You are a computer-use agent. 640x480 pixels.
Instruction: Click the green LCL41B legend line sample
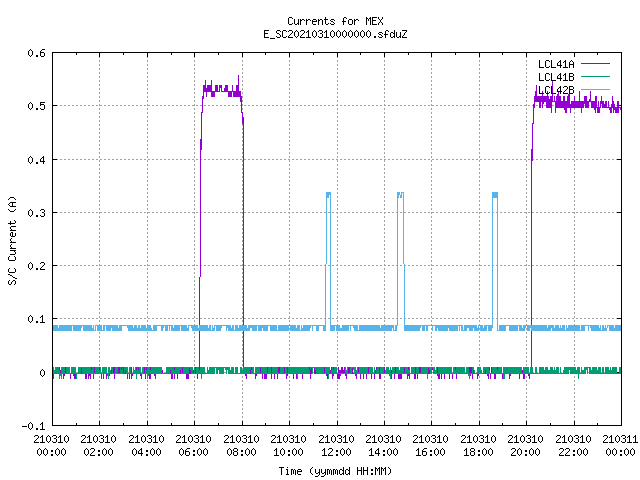(x=595, y=77)
